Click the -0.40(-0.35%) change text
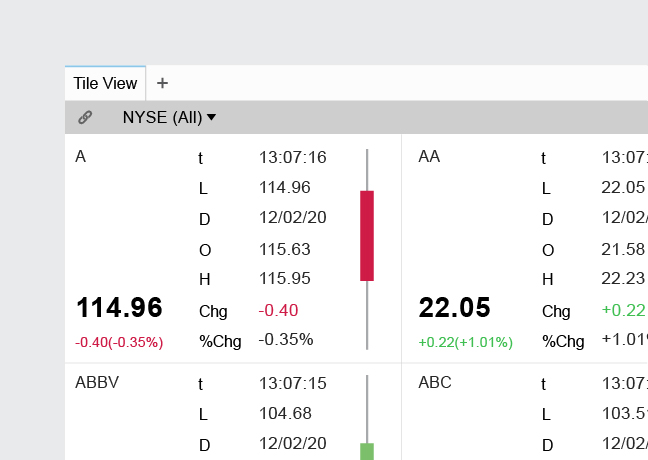Screen dimensions: 648x460 tap(119, 342)
